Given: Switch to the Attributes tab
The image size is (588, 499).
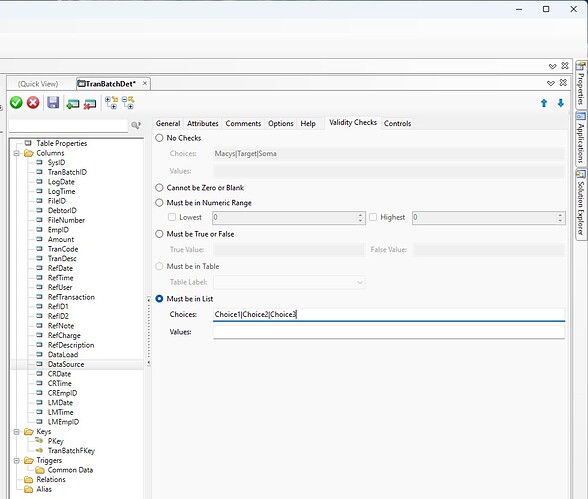Looking at the screenshot, I should tap(202, 123).
